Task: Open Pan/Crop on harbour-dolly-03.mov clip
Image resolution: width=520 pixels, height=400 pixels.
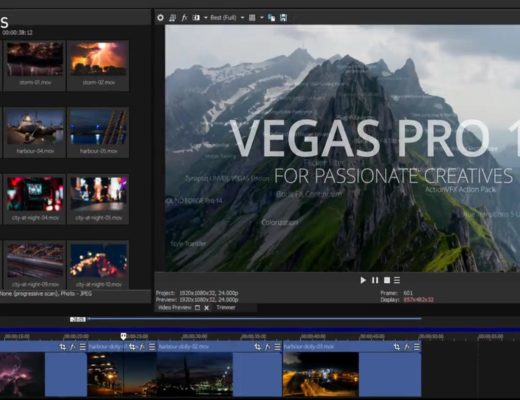Action: pyautogui.click(x=397, y=347)
